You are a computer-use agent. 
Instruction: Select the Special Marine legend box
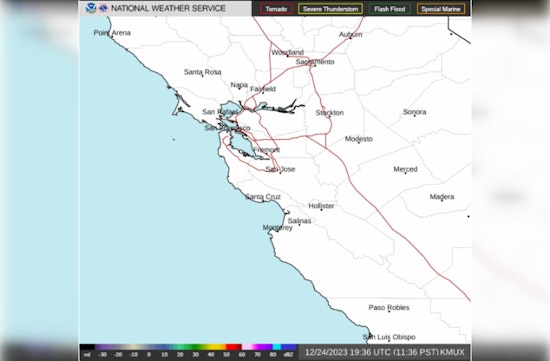coord(441,9)
